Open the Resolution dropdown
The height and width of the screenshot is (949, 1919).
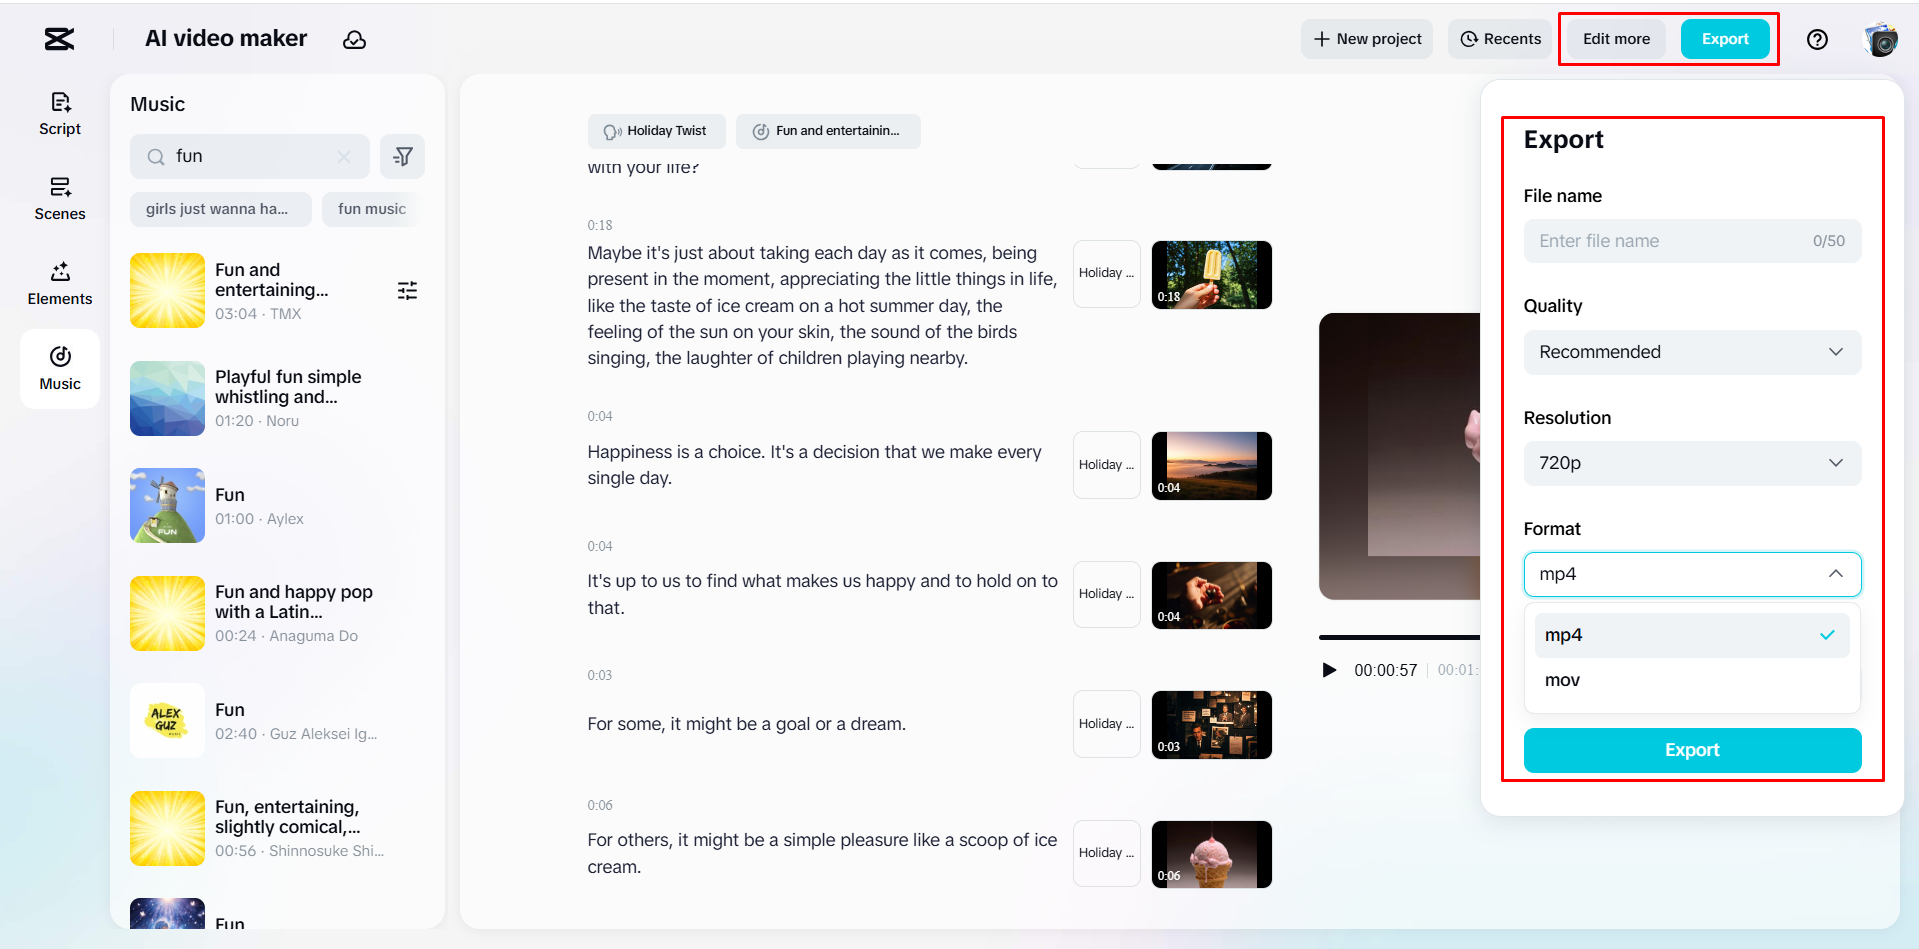[1691, 463]
